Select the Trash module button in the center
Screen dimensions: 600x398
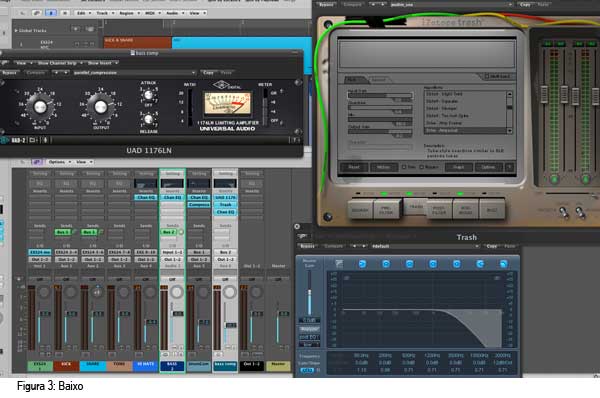tap(415, 207)
